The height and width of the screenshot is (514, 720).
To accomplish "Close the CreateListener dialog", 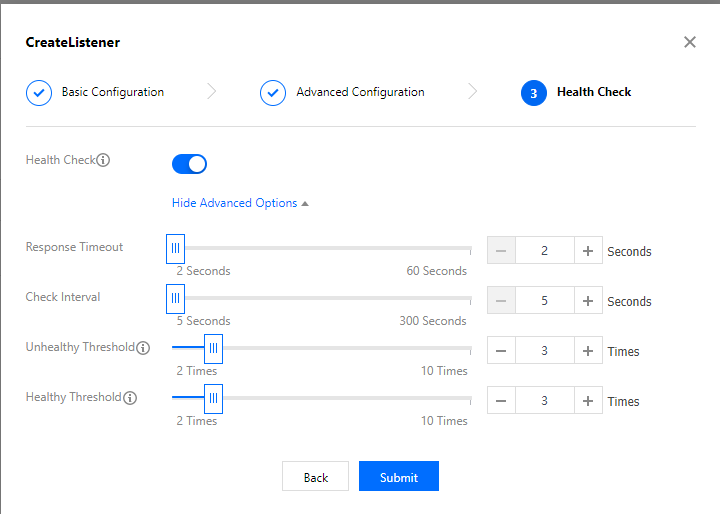I will [689, 42].
